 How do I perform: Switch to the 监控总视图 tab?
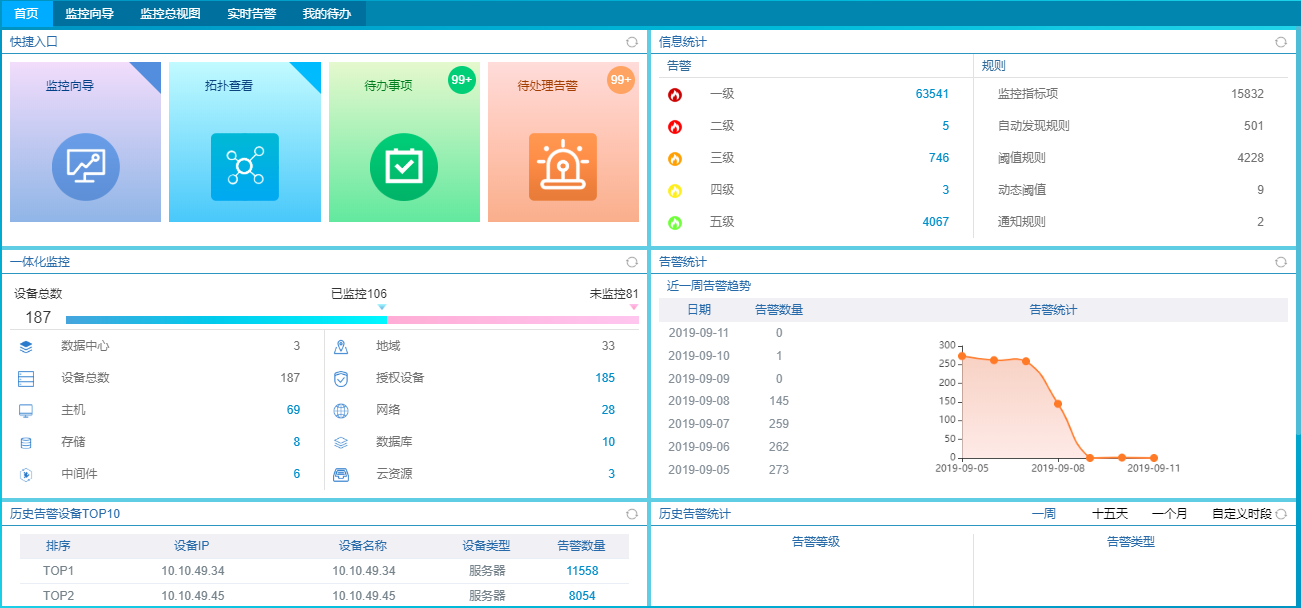click(x=170, y=14)
